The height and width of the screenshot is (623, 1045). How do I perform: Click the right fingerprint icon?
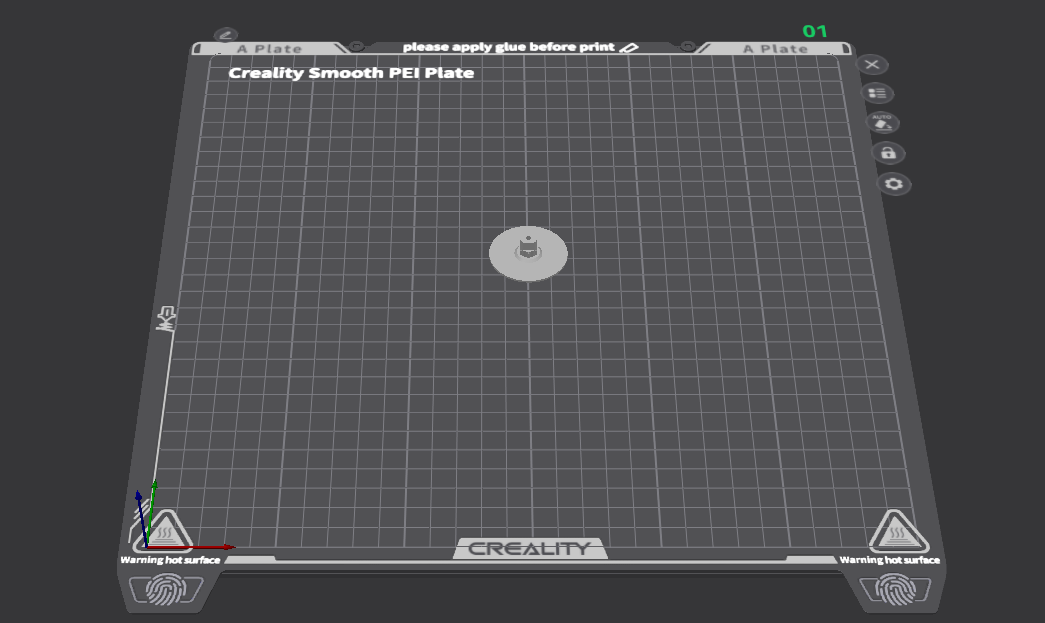click(x=895, y=589)
